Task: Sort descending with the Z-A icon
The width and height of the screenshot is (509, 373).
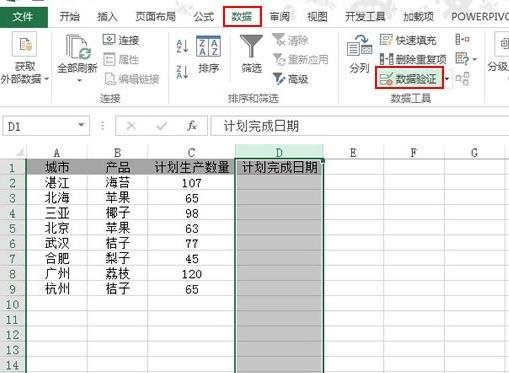Action: point(182,72)
